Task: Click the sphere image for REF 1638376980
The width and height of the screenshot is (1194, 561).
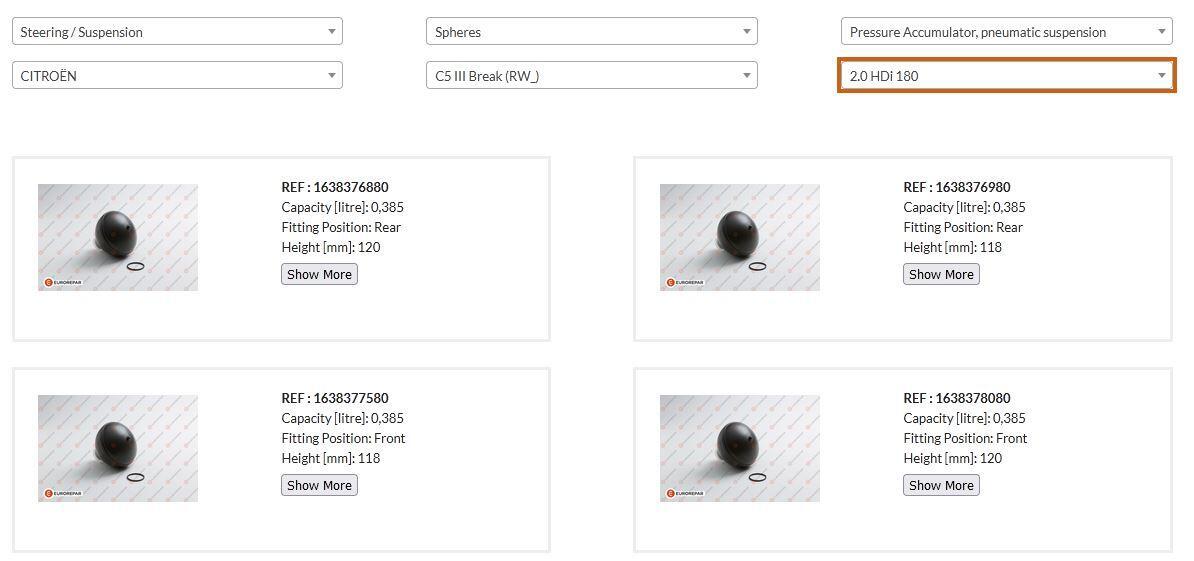Action: (740, 237)
